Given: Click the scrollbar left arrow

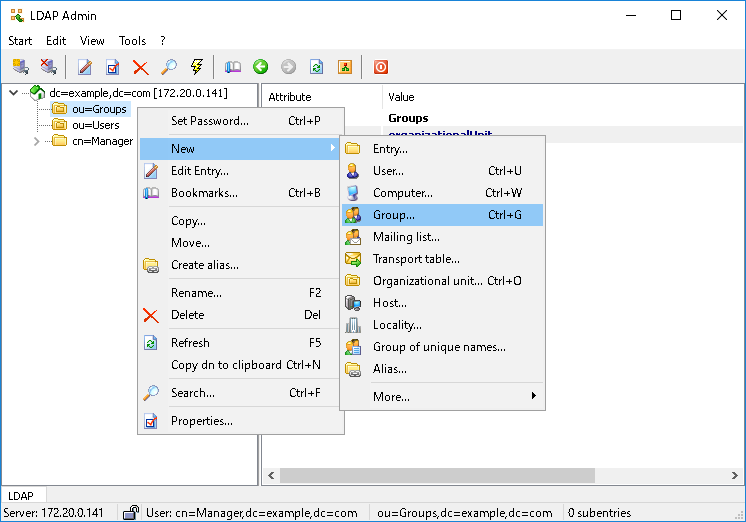Looking at the screenshot, I should pos(271,475).
